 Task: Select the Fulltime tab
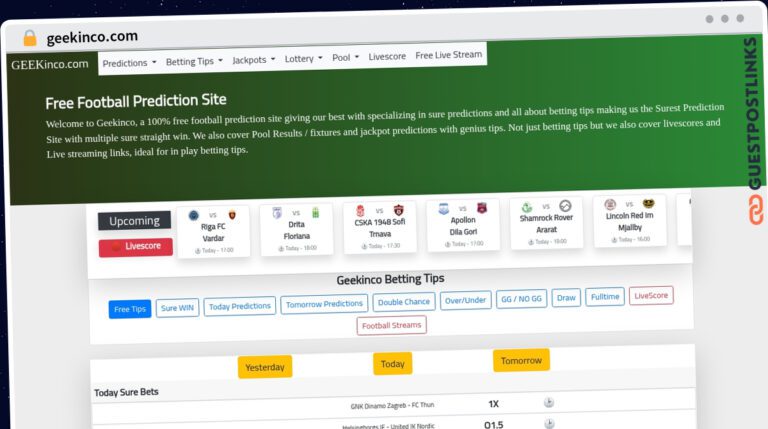(x=605, y=297)
